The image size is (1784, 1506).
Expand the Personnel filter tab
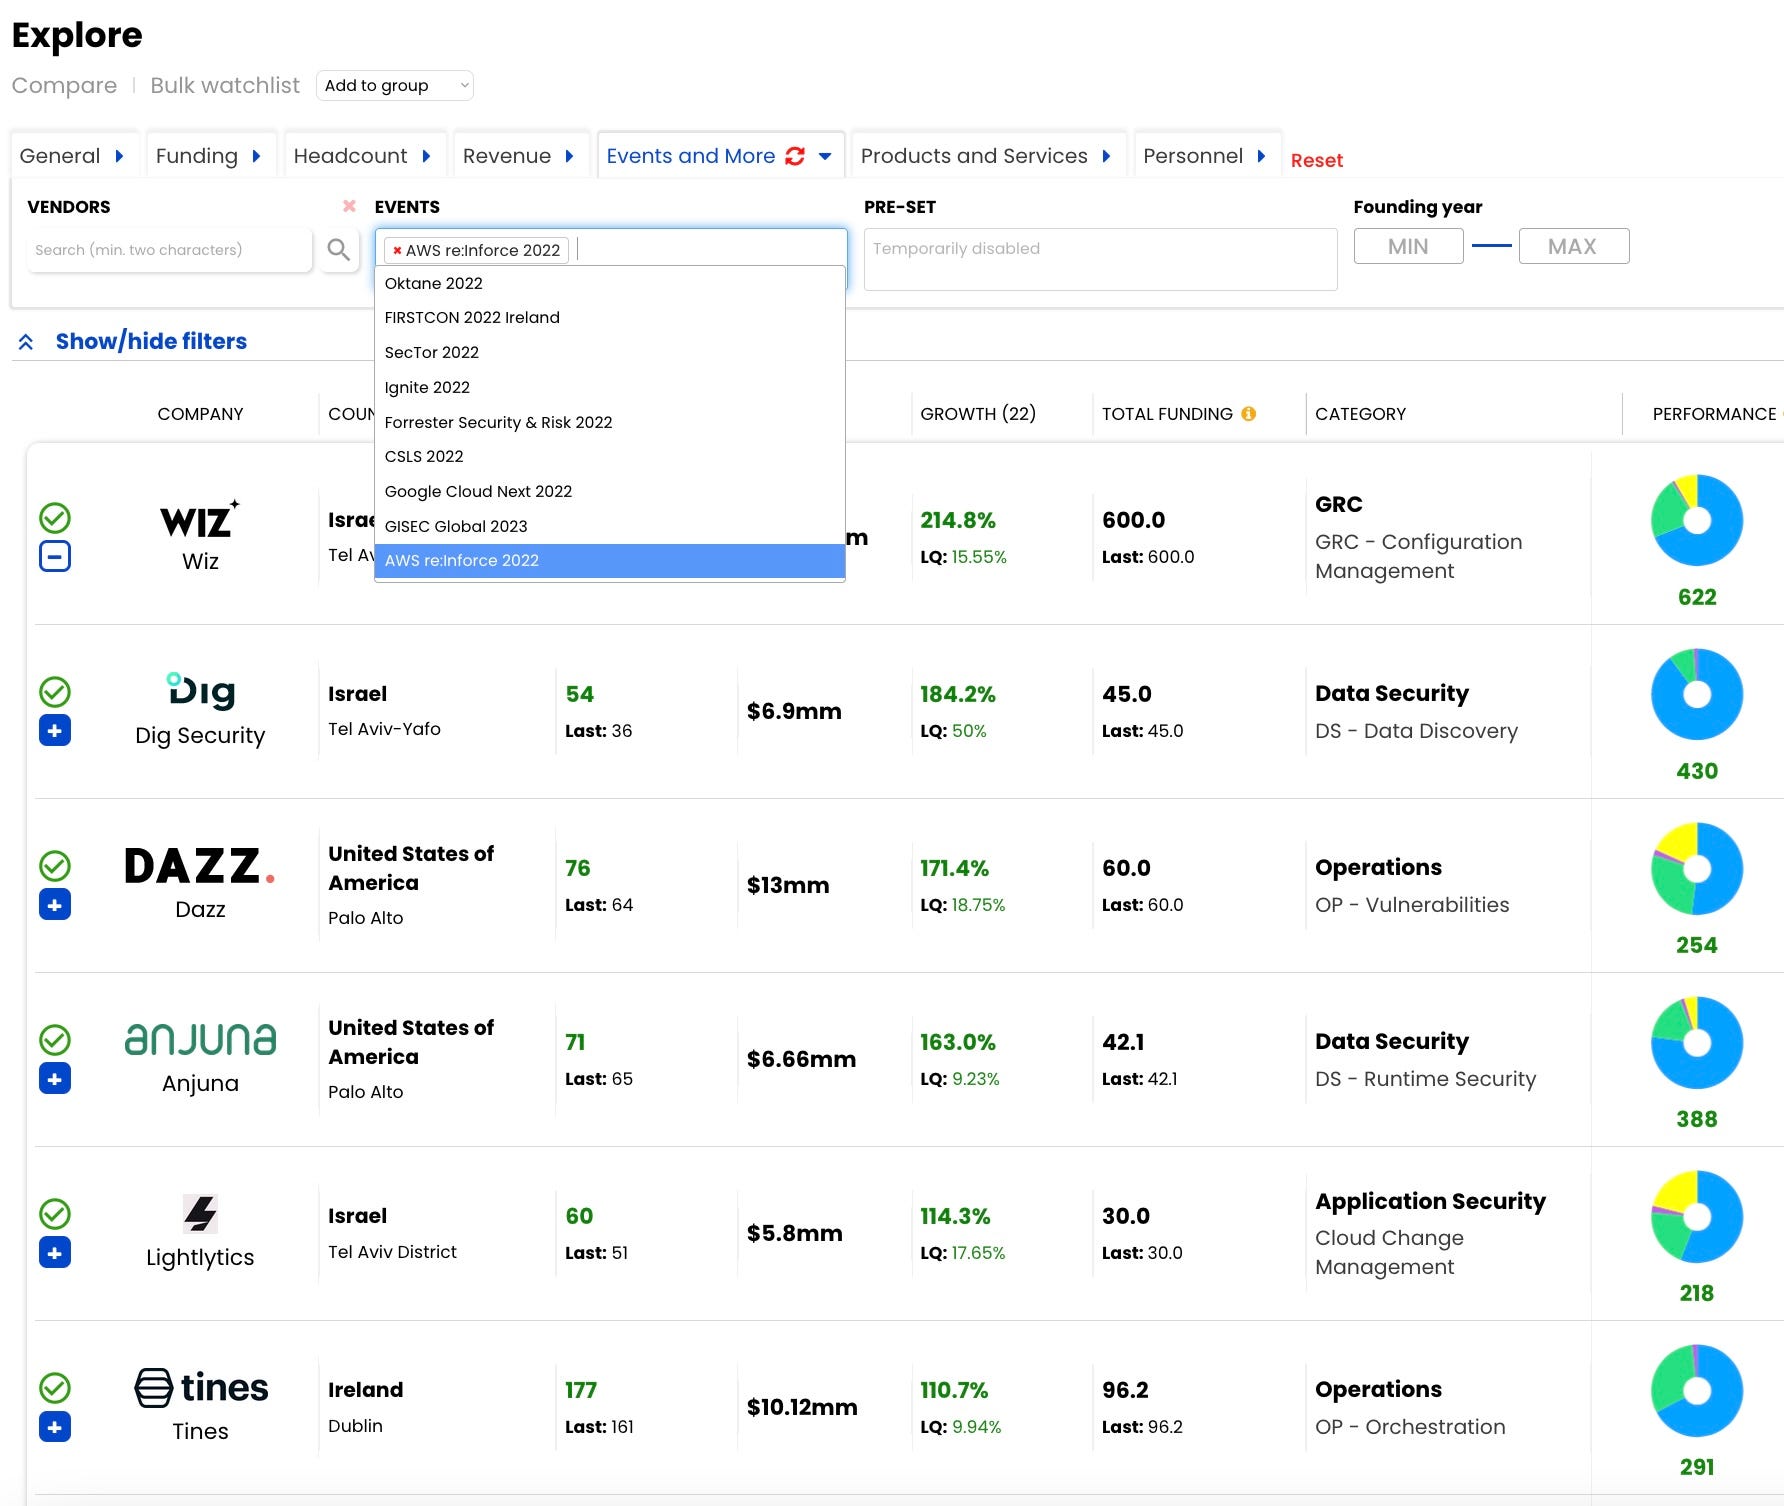coord(1206,156)
